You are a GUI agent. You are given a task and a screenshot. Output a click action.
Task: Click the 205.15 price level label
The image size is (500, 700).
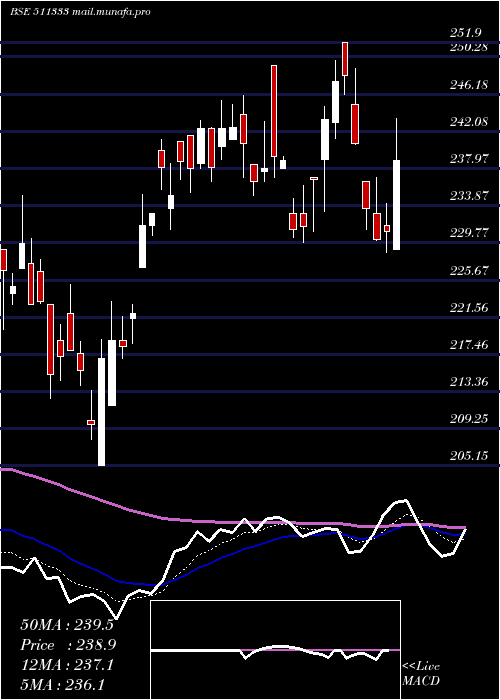click(468, 456)
